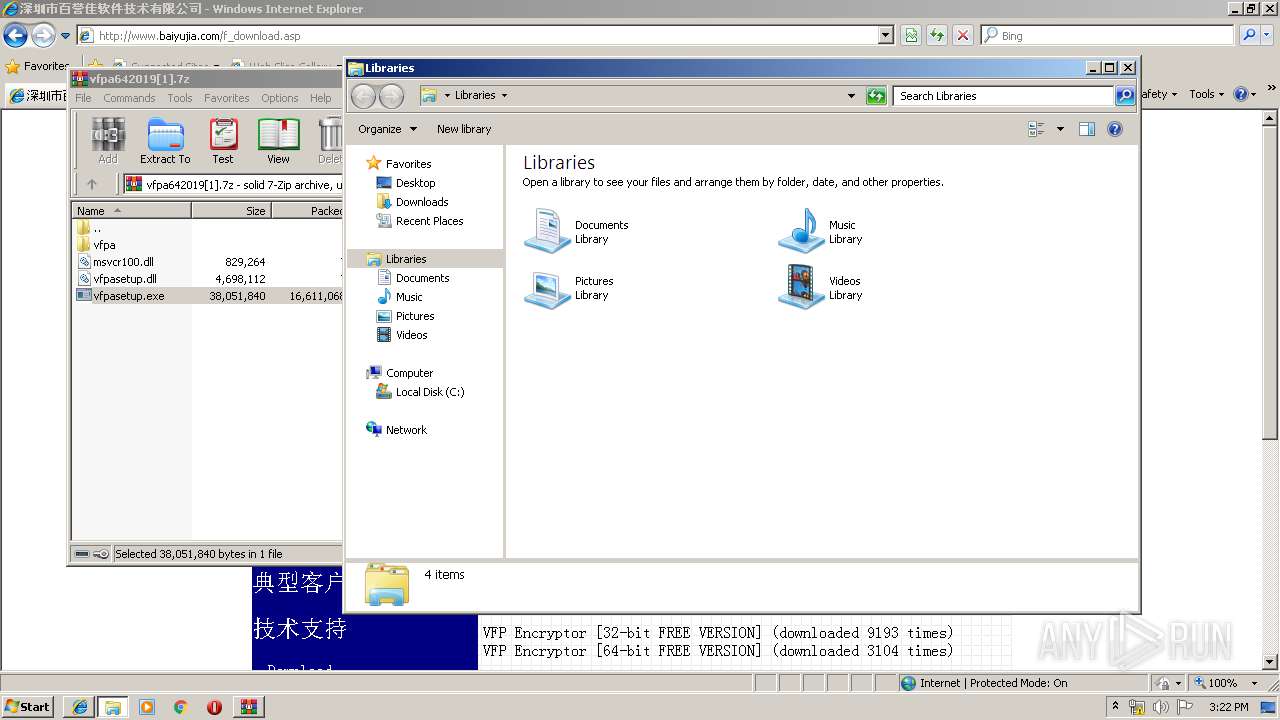Click the Bing search box

(1107, 35)
